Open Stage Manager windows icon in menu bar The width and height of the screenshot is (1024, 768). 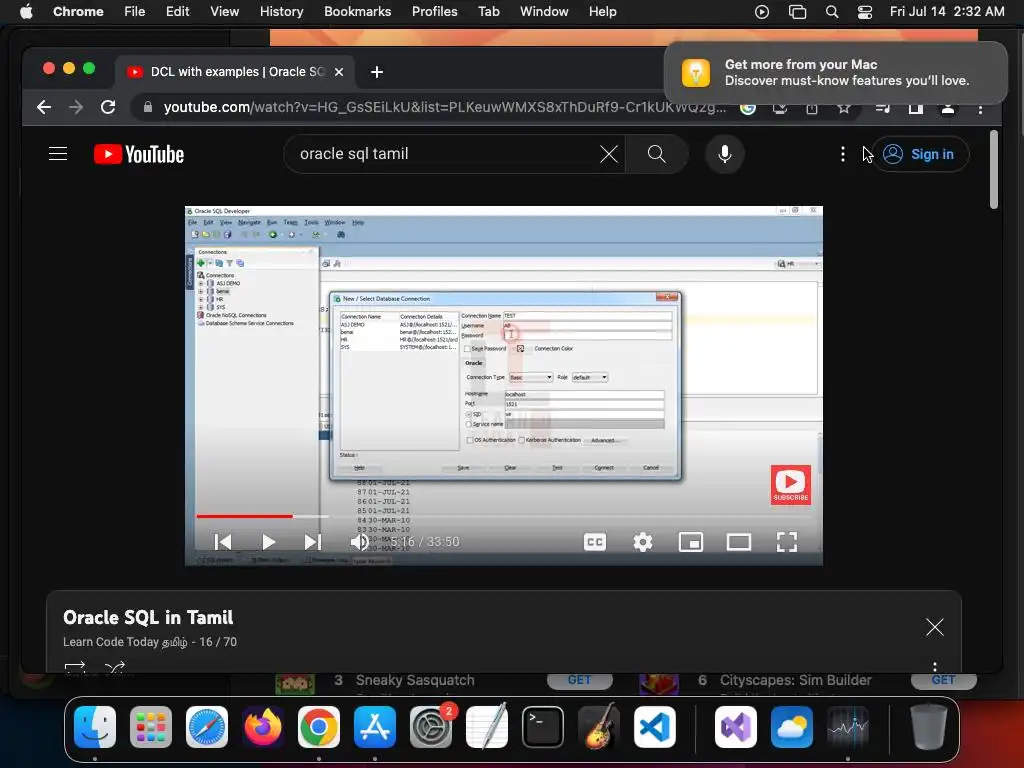tap(797, 12)
